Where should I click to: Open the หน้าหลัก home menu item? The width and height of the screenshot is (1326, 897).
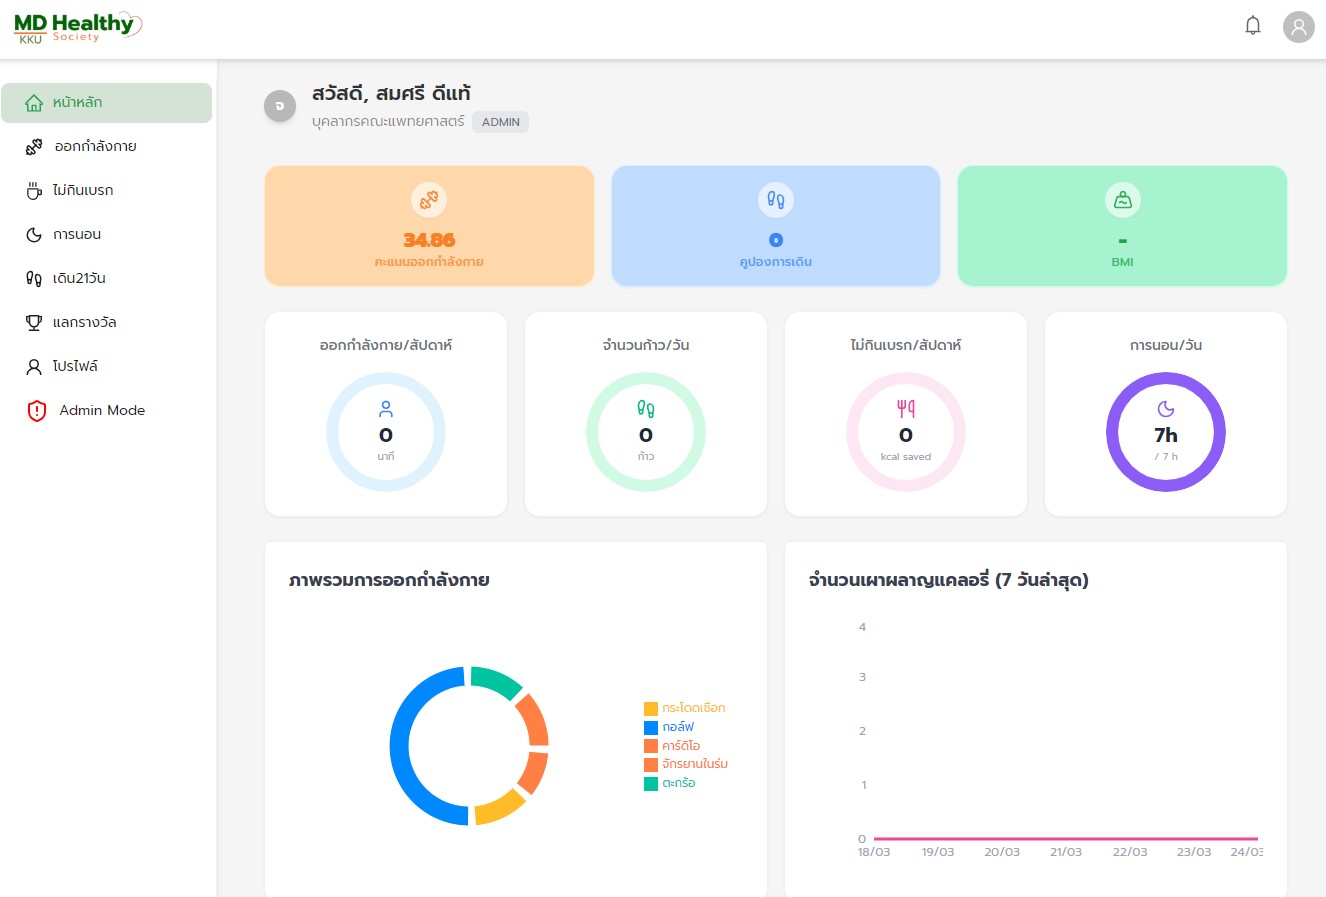pyautogui.click(x=106, y=103)
